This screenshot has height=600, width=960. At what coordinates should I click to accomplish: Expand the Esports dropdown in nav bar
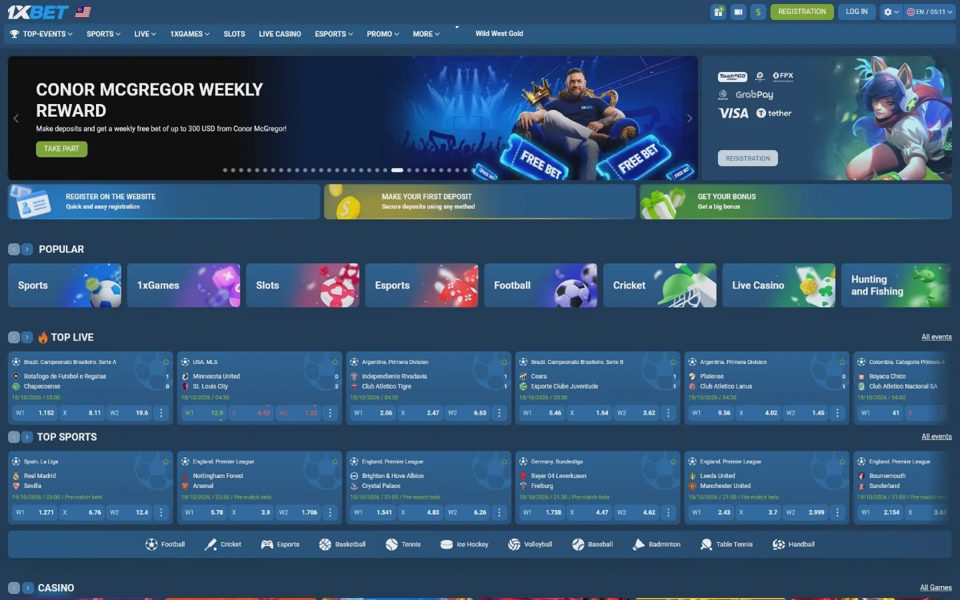tap(334, 34)
